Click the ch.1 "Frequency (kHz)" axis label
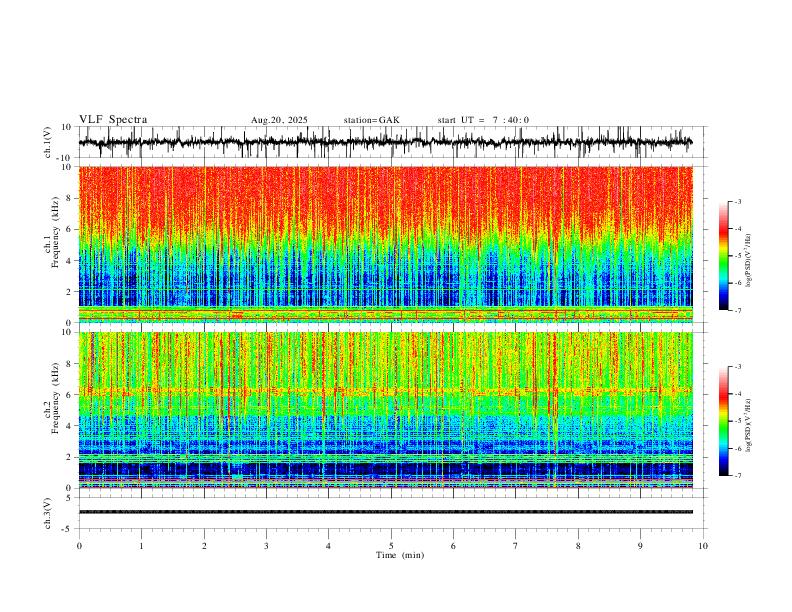 (56, 231)
